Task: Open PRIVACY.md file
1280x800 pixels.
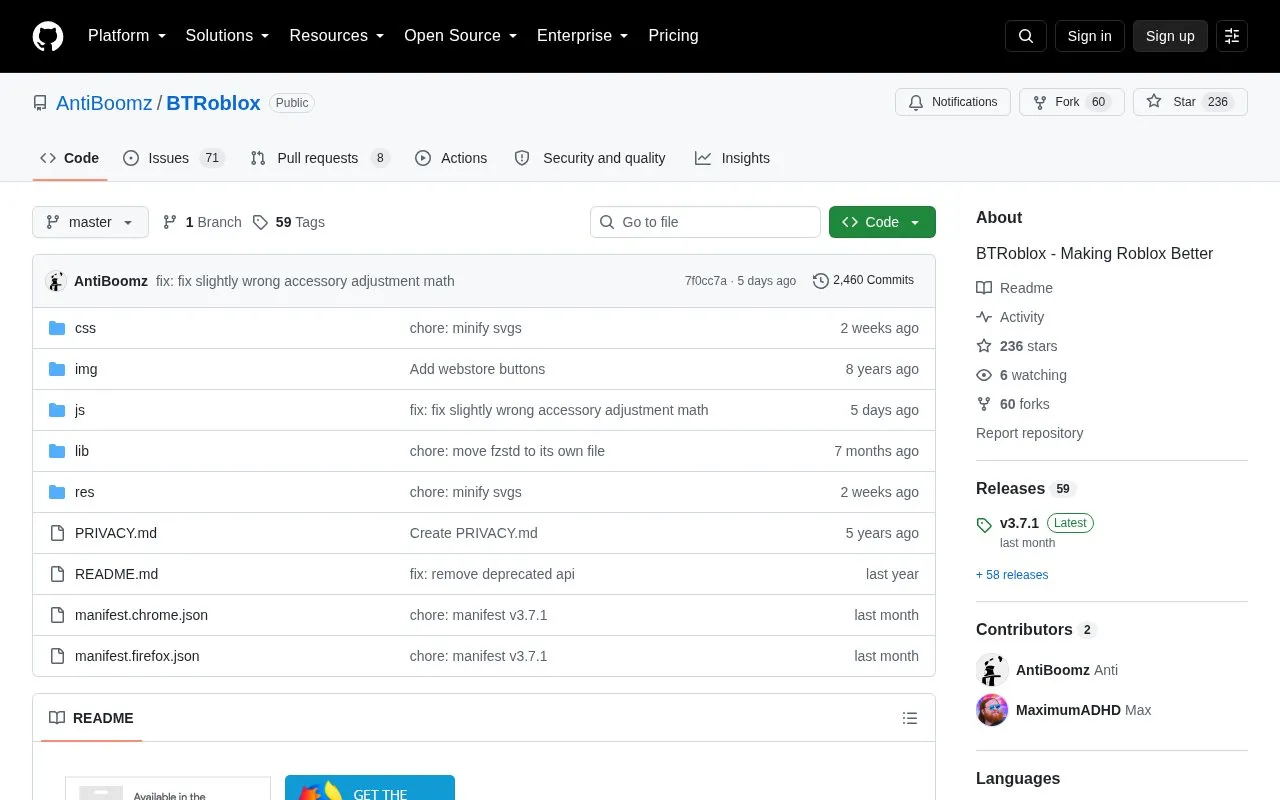Action: pos(116,533)
